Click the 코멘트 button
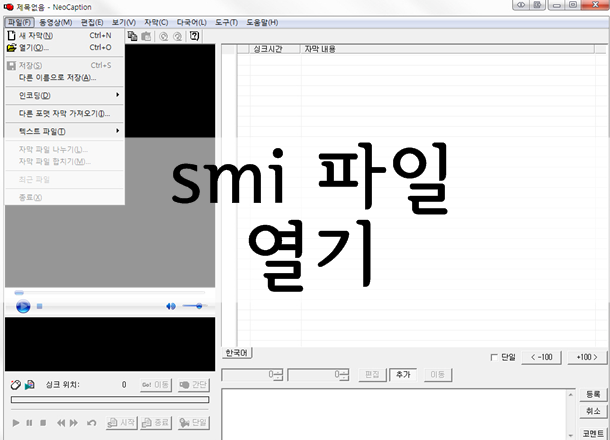 click(x=593, y=433)
